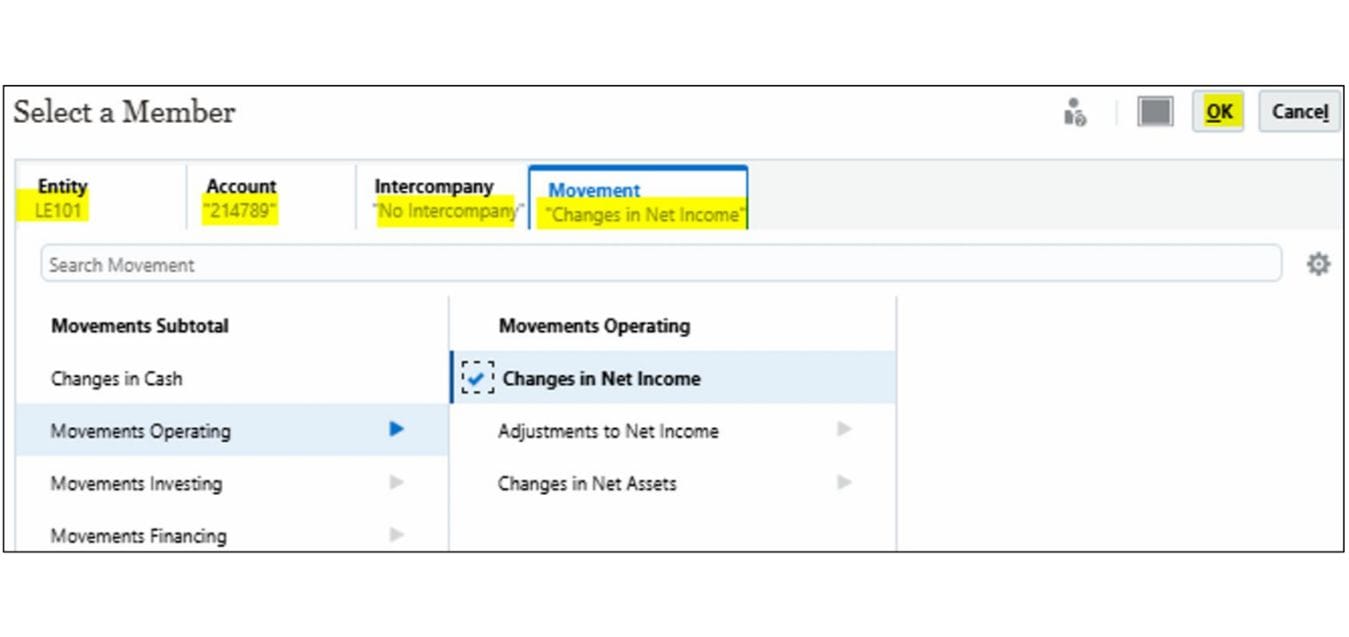This screenshot has height=637, width=1349.
Task: Expand Movements Investing children
Action: point(396,483)
